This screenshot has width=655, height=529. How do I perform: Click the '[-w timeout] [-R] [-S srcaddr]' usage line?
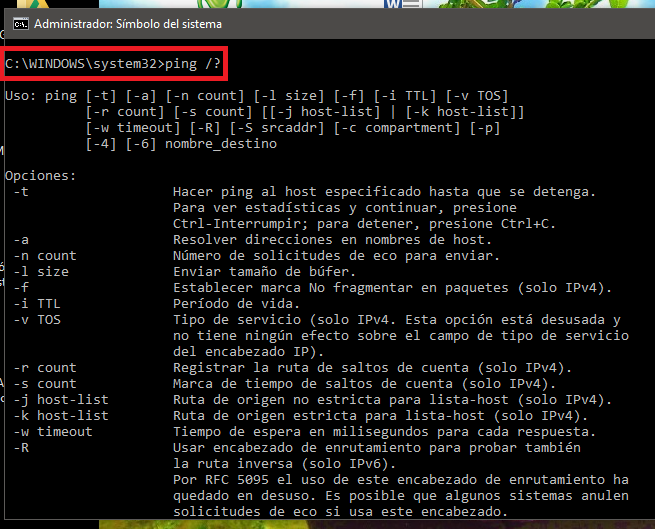point(293,128)
